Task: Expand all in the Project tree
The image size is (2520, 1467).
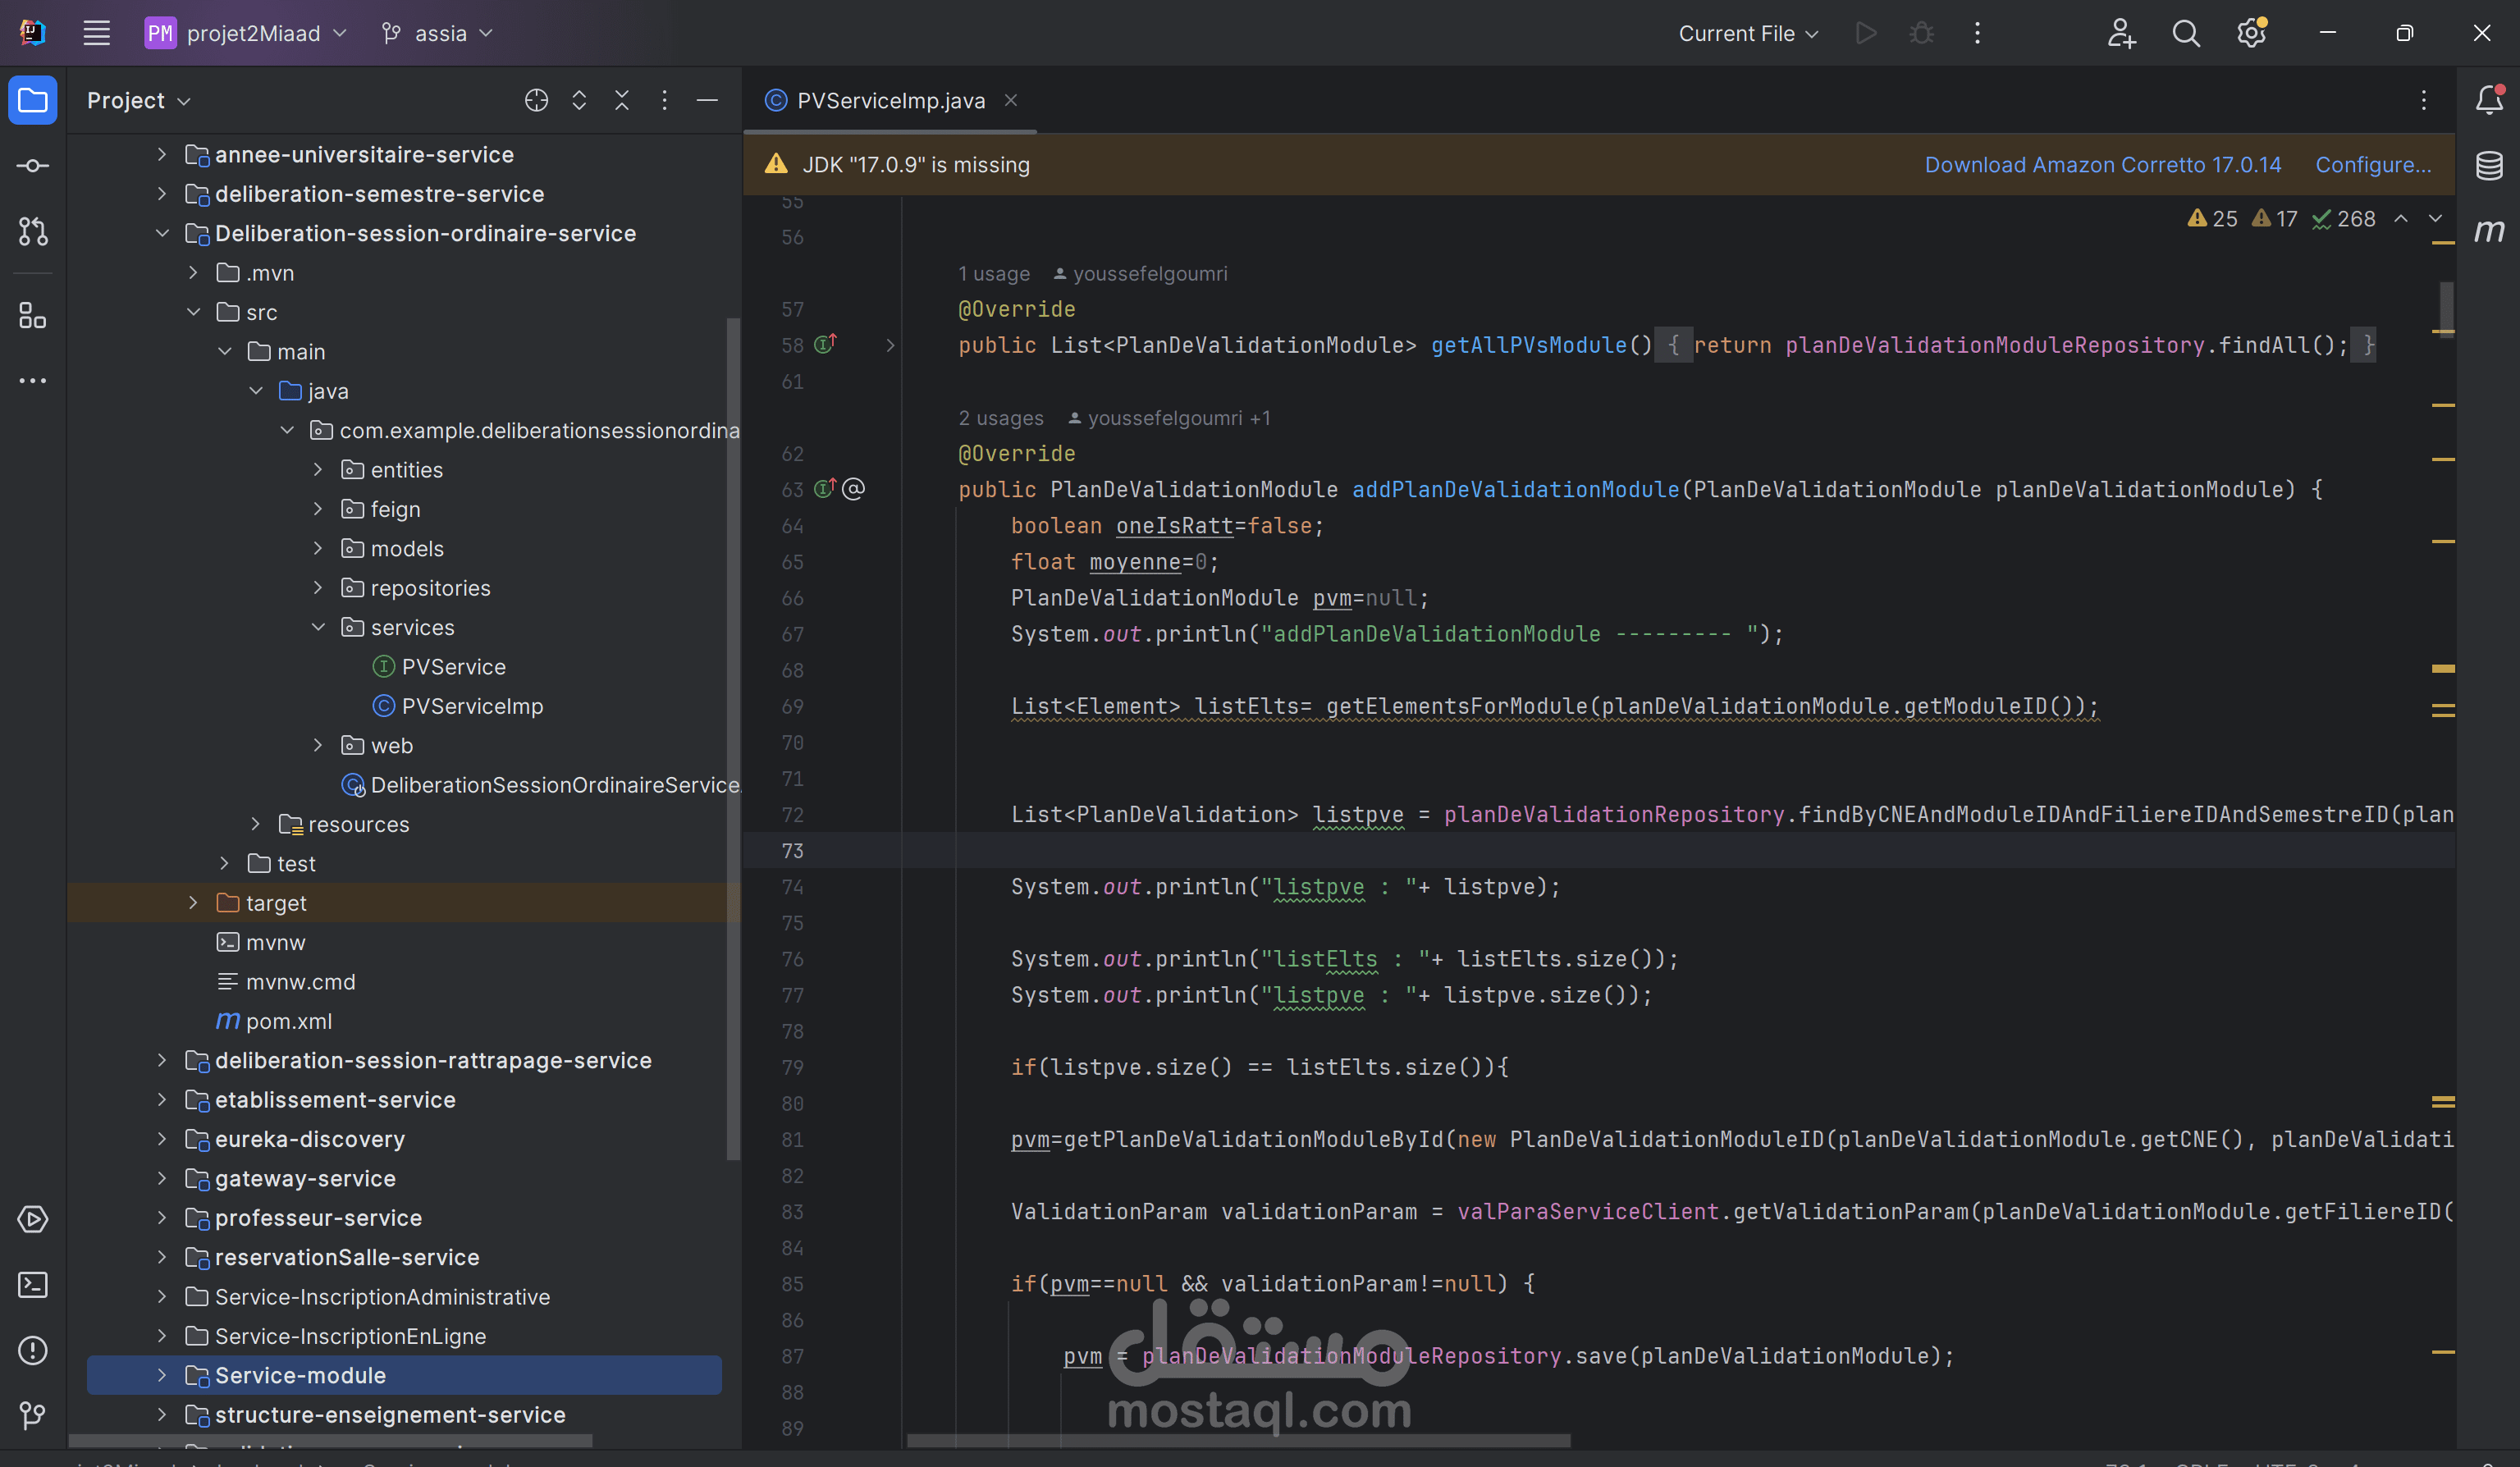Action: pos(579,100)
